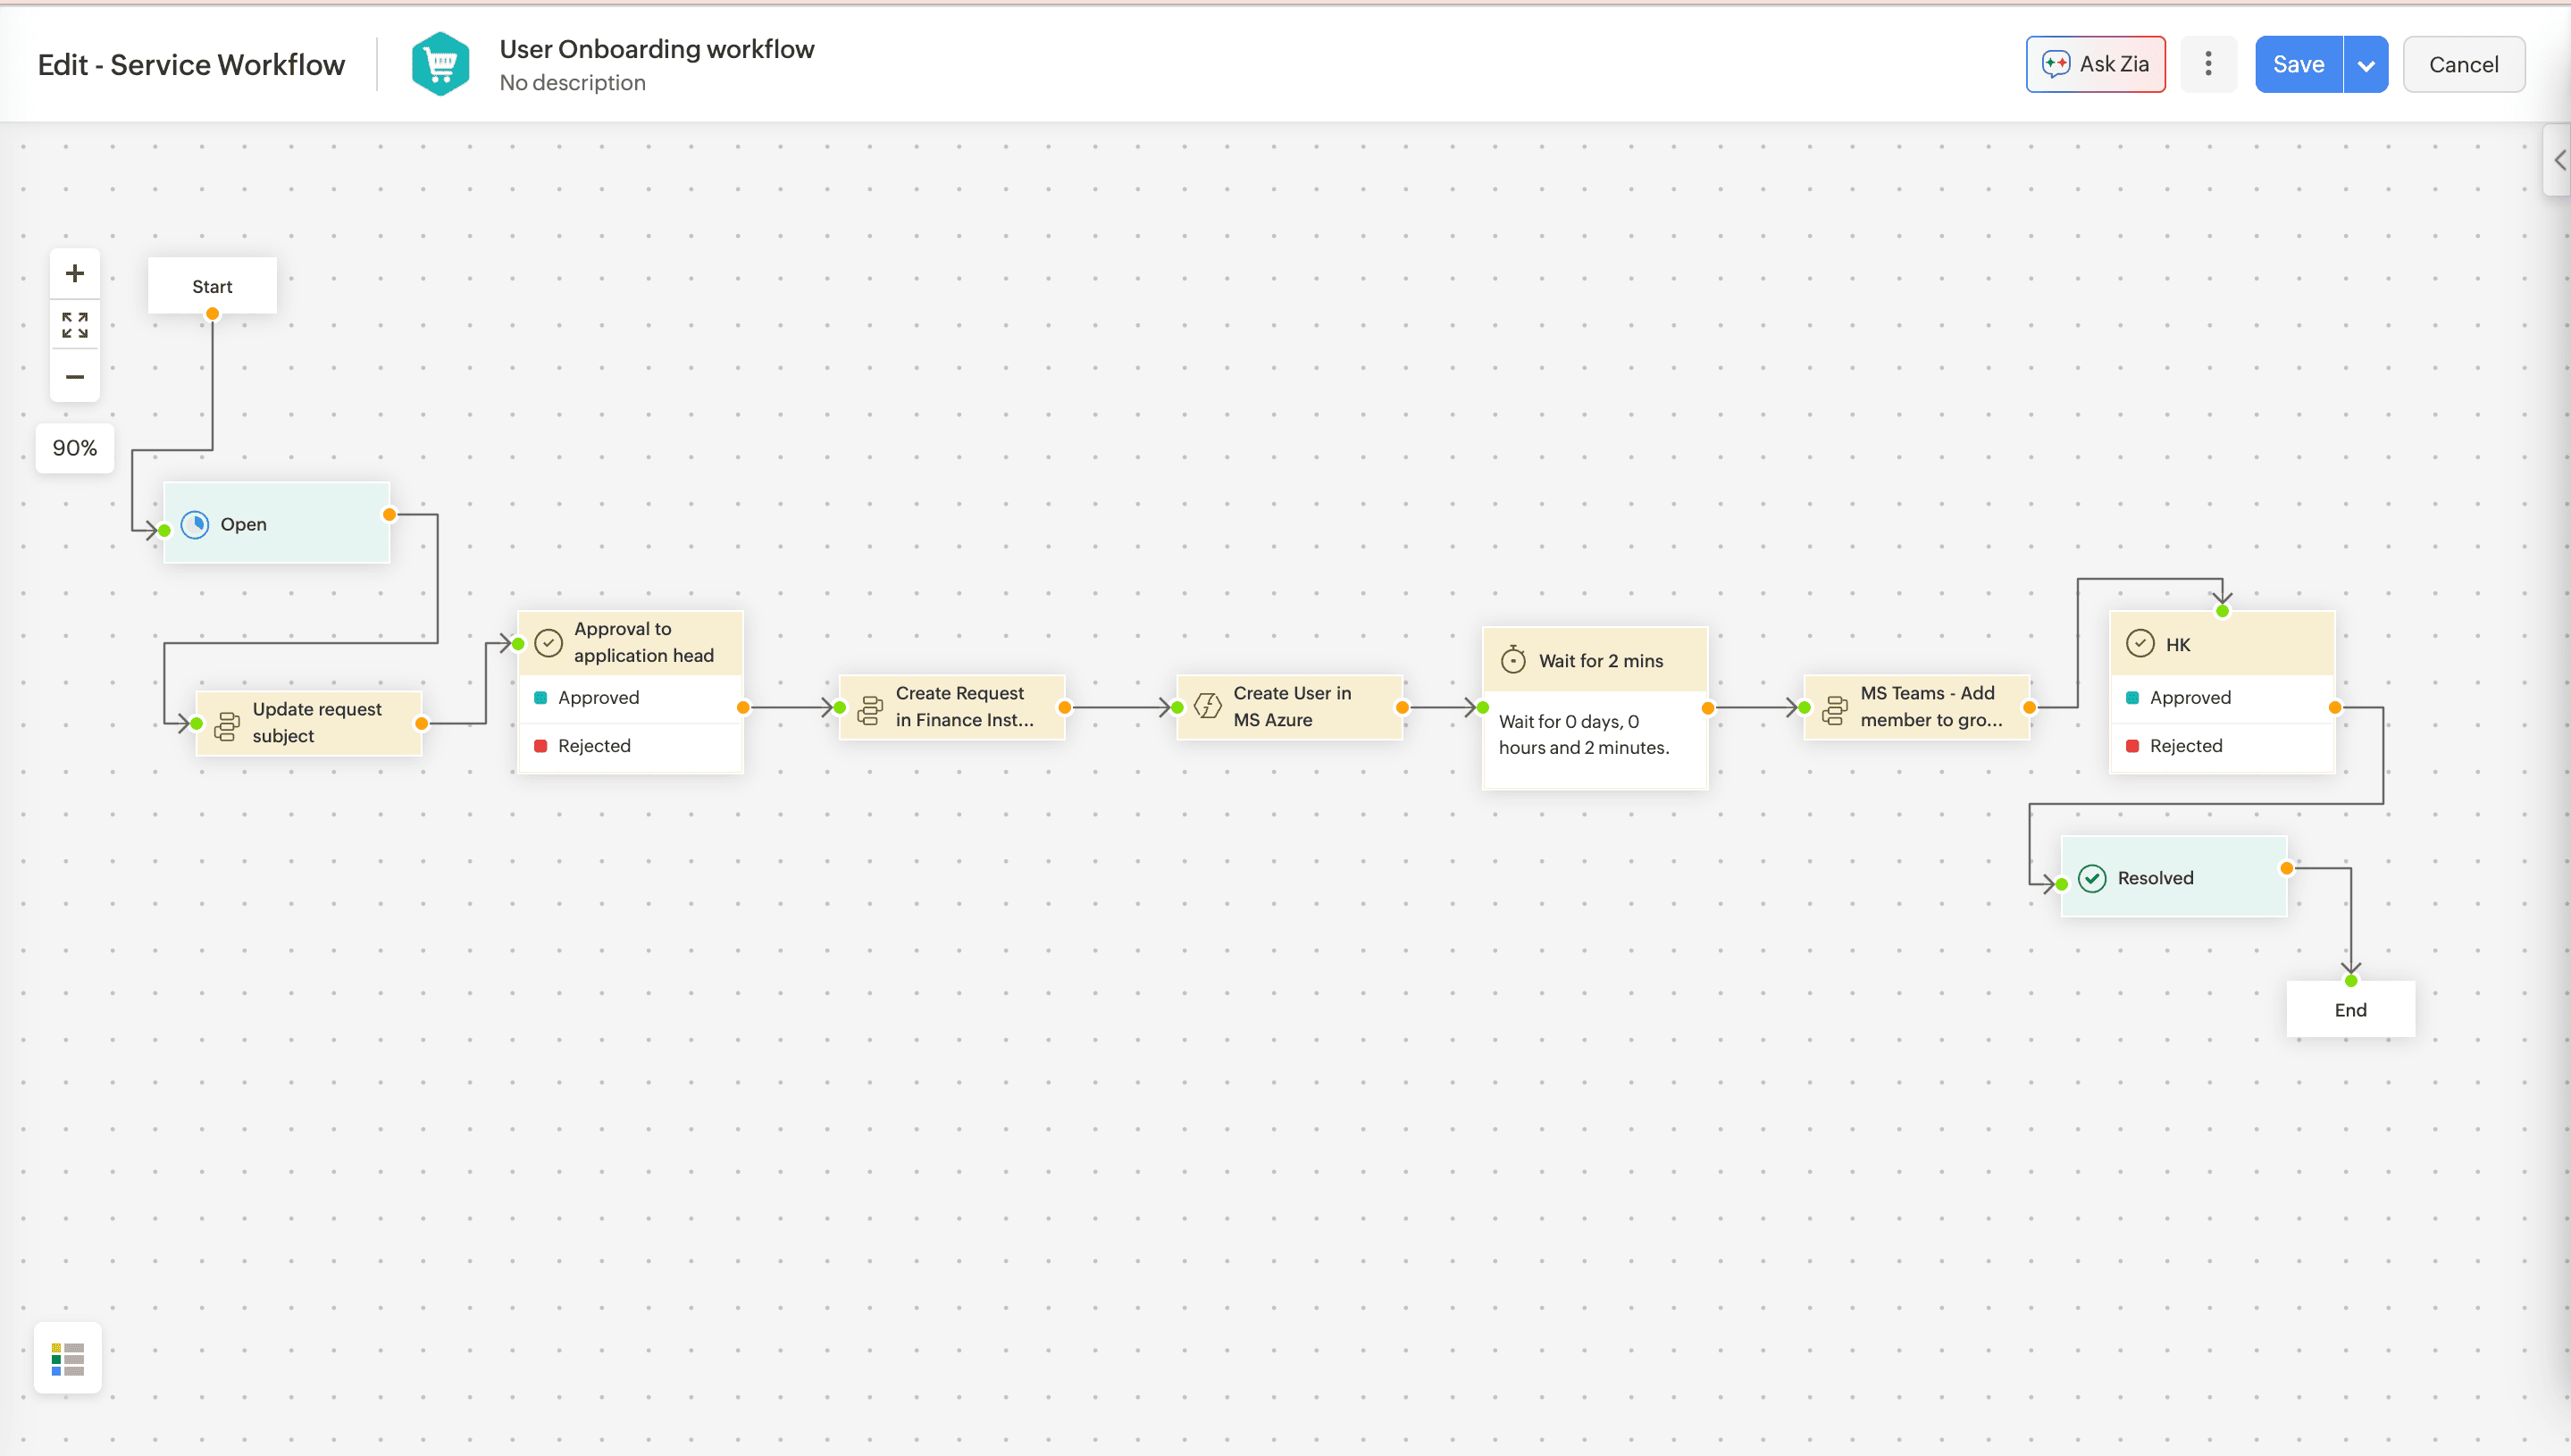Click the timer icon on Wait for 2 mins
The height and width of the screenshot is (1456, 2571).
pos(1513,660)
